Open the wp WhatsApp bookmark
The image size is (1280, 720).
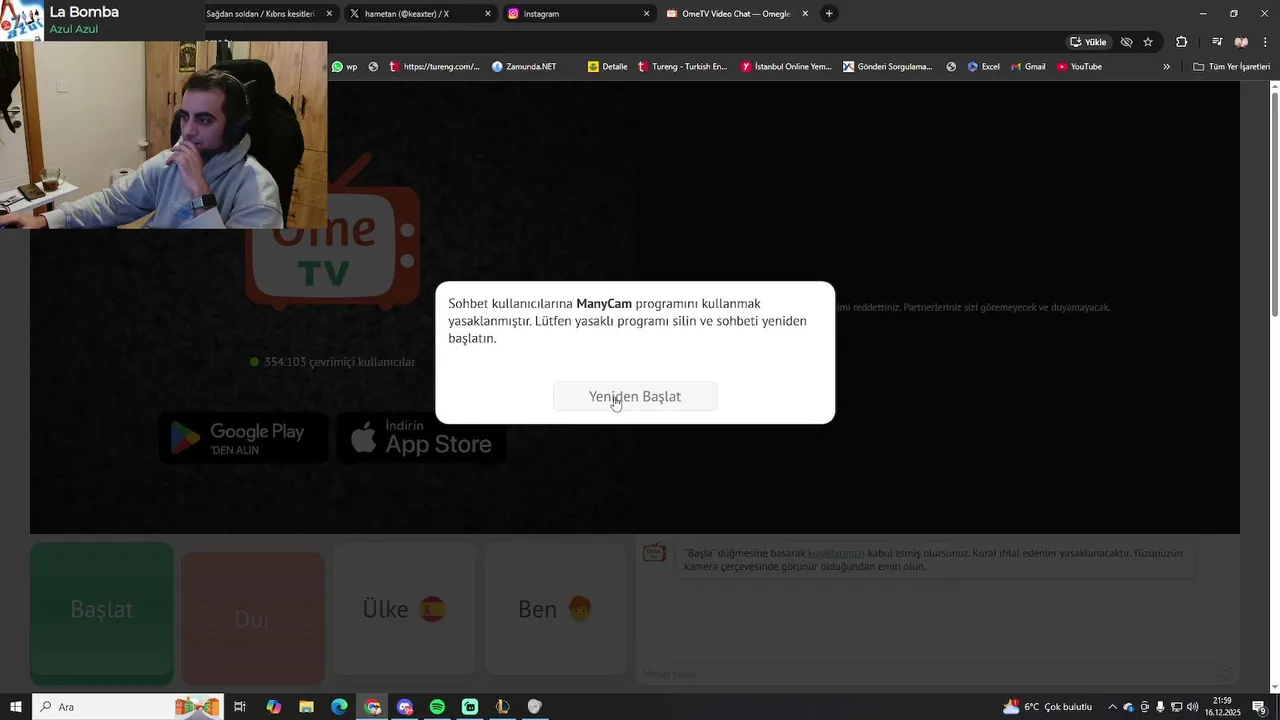point(345,67)
